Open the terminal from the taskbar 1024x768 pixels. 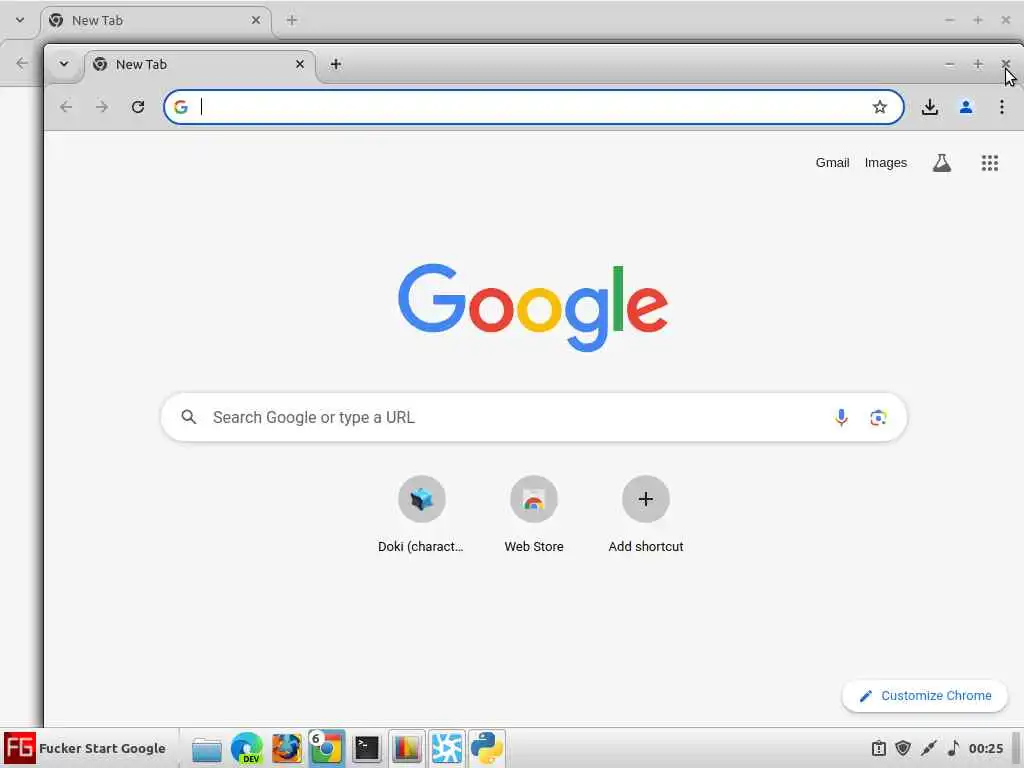pos(366,748)
